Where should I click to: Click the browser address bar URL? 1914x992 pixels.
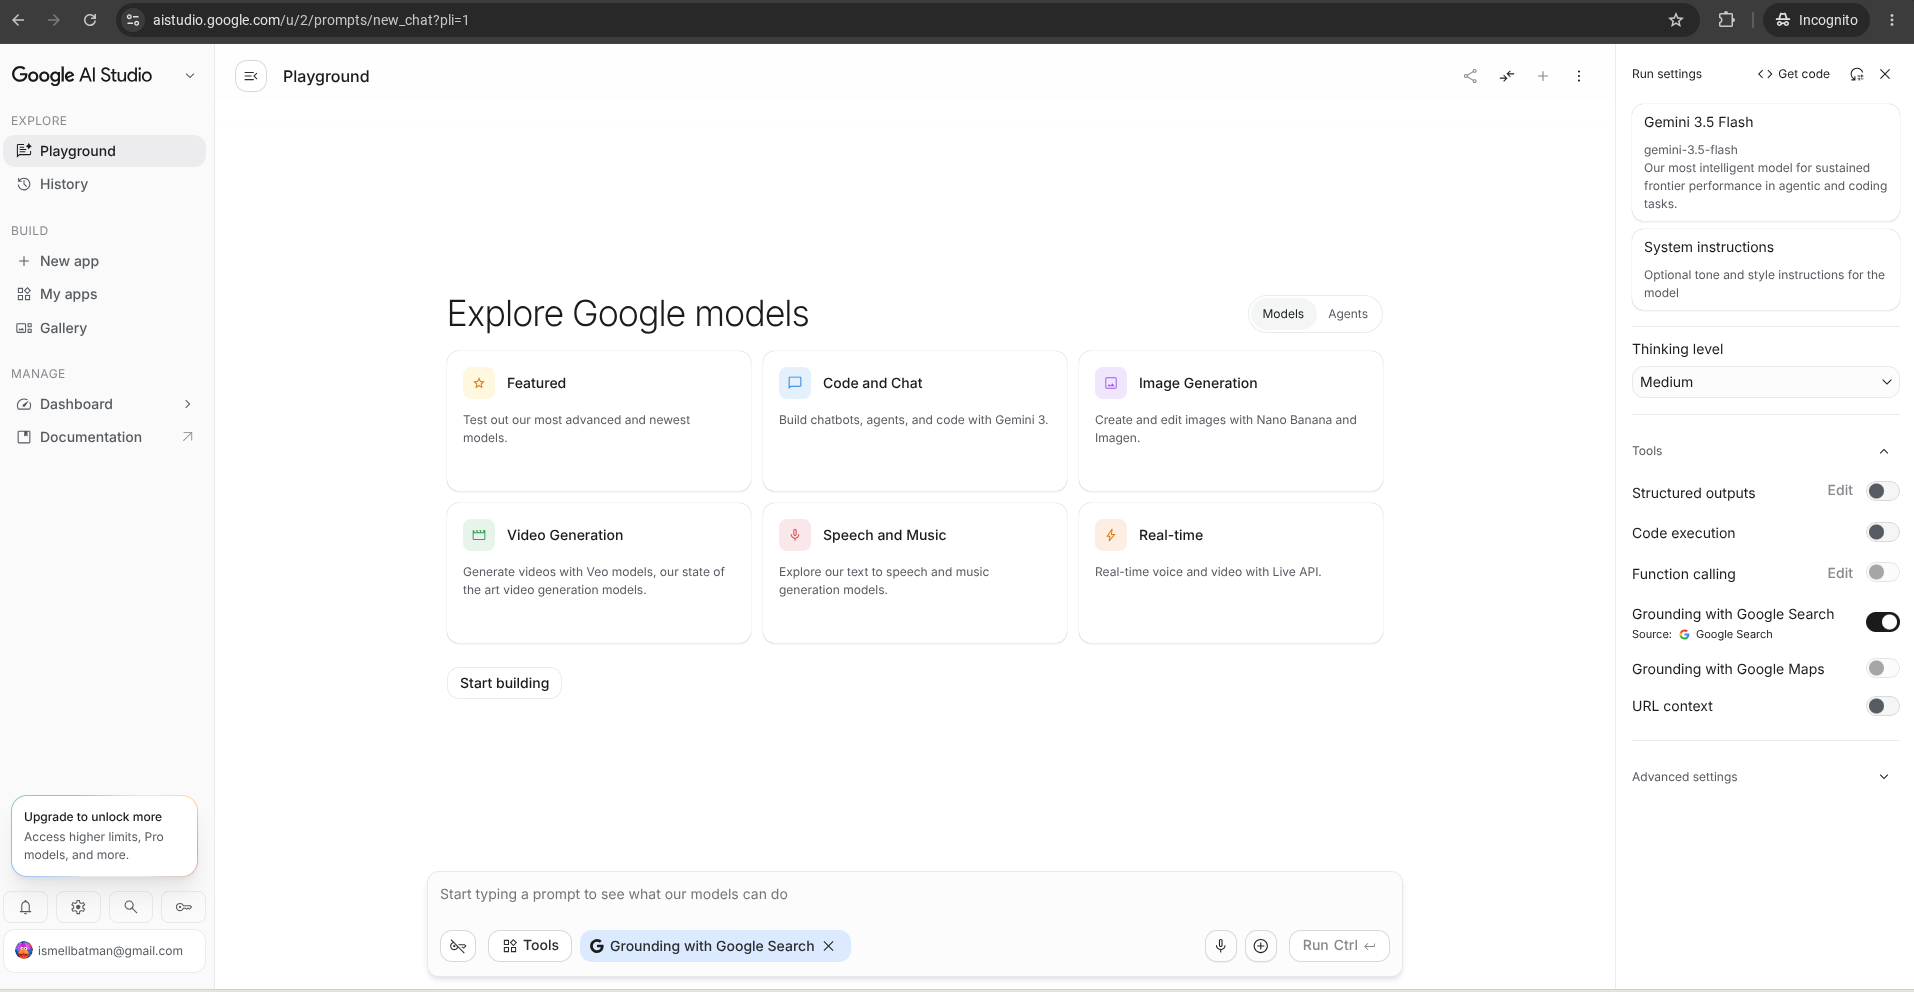[x=311, y=20]
